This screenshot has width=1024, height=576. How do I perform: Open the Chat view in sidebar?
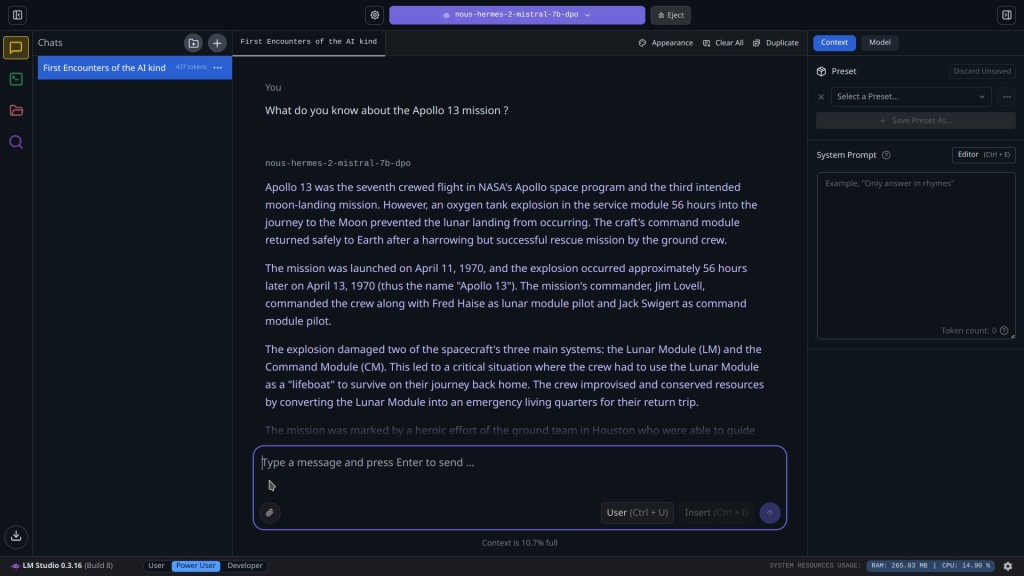(16, 48)
